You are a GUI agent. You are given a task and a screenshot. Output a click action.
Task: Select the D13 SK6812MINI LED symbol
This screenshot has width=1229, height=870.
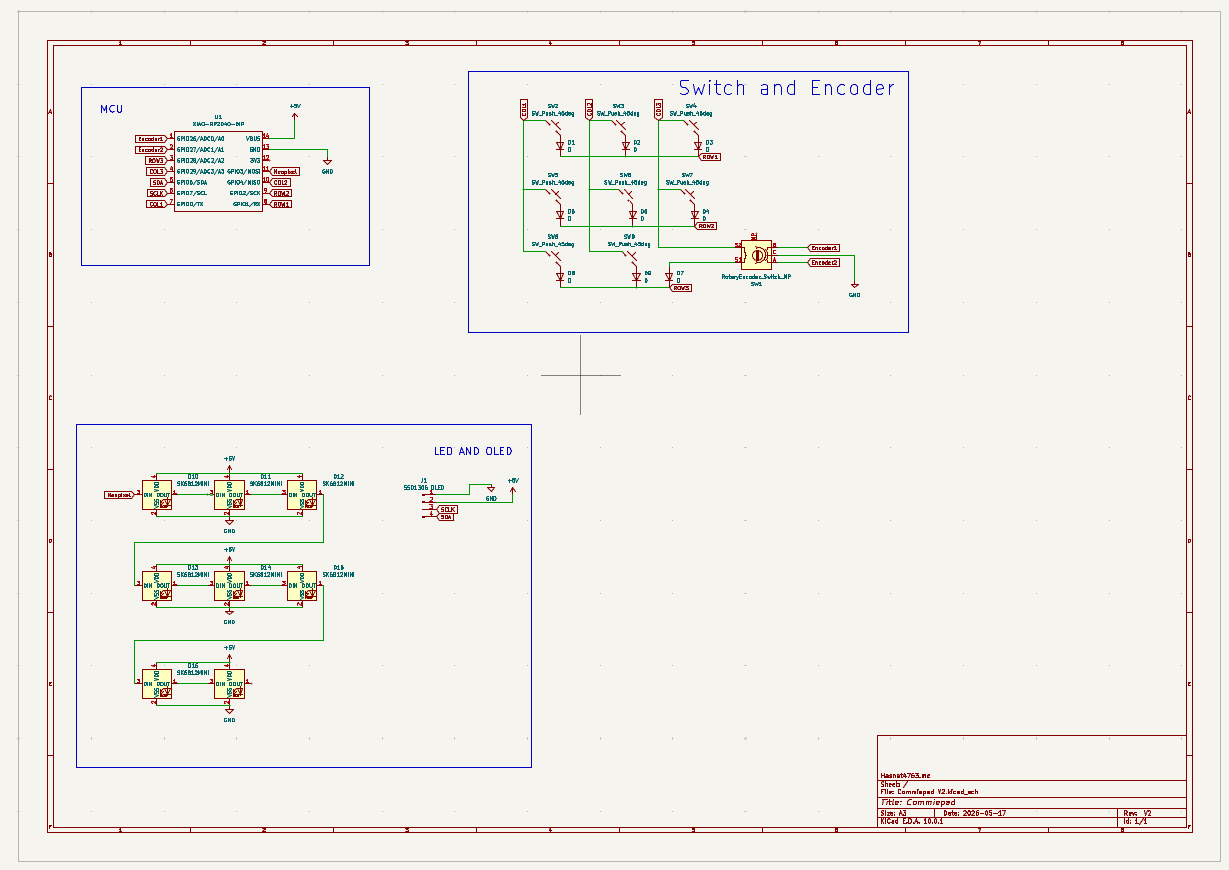[157, 585]
